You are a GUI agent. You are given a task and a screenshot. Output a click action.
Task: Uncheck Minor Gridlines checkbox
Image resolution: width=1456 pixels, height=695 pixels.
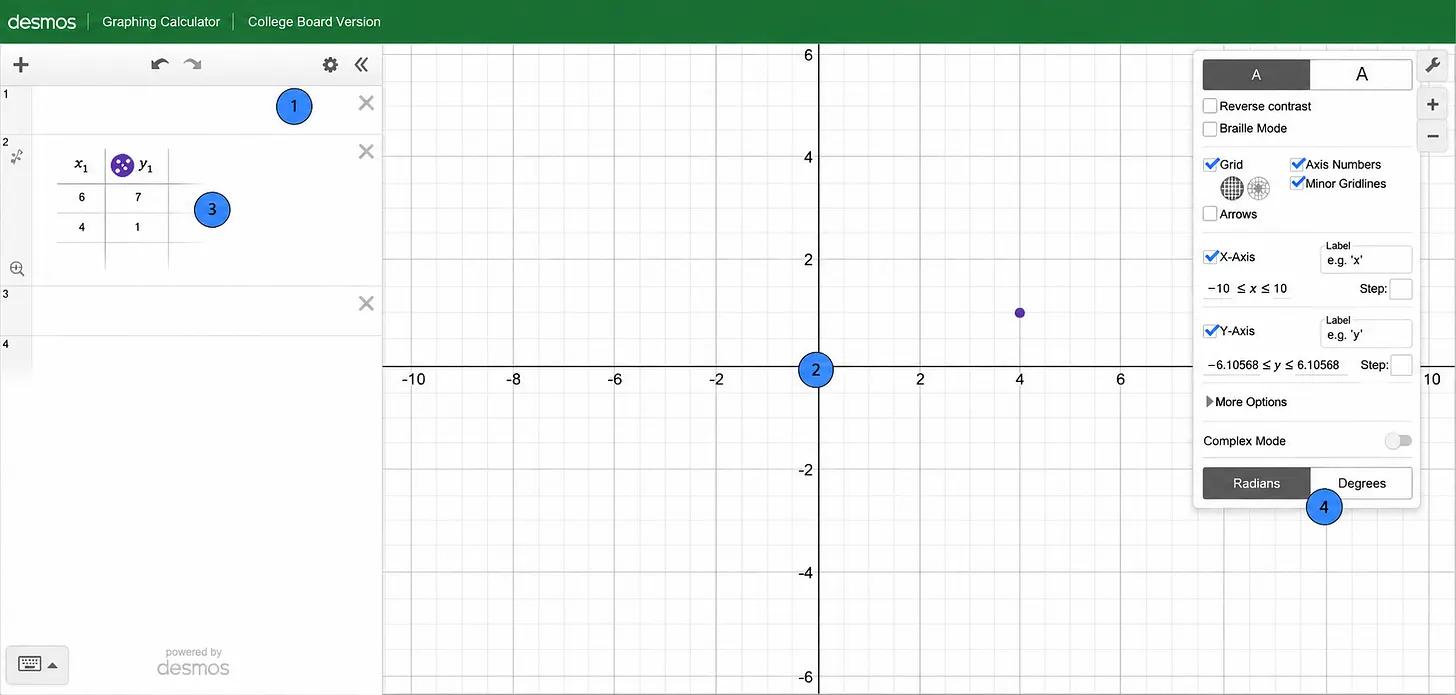pos(1297,183)
